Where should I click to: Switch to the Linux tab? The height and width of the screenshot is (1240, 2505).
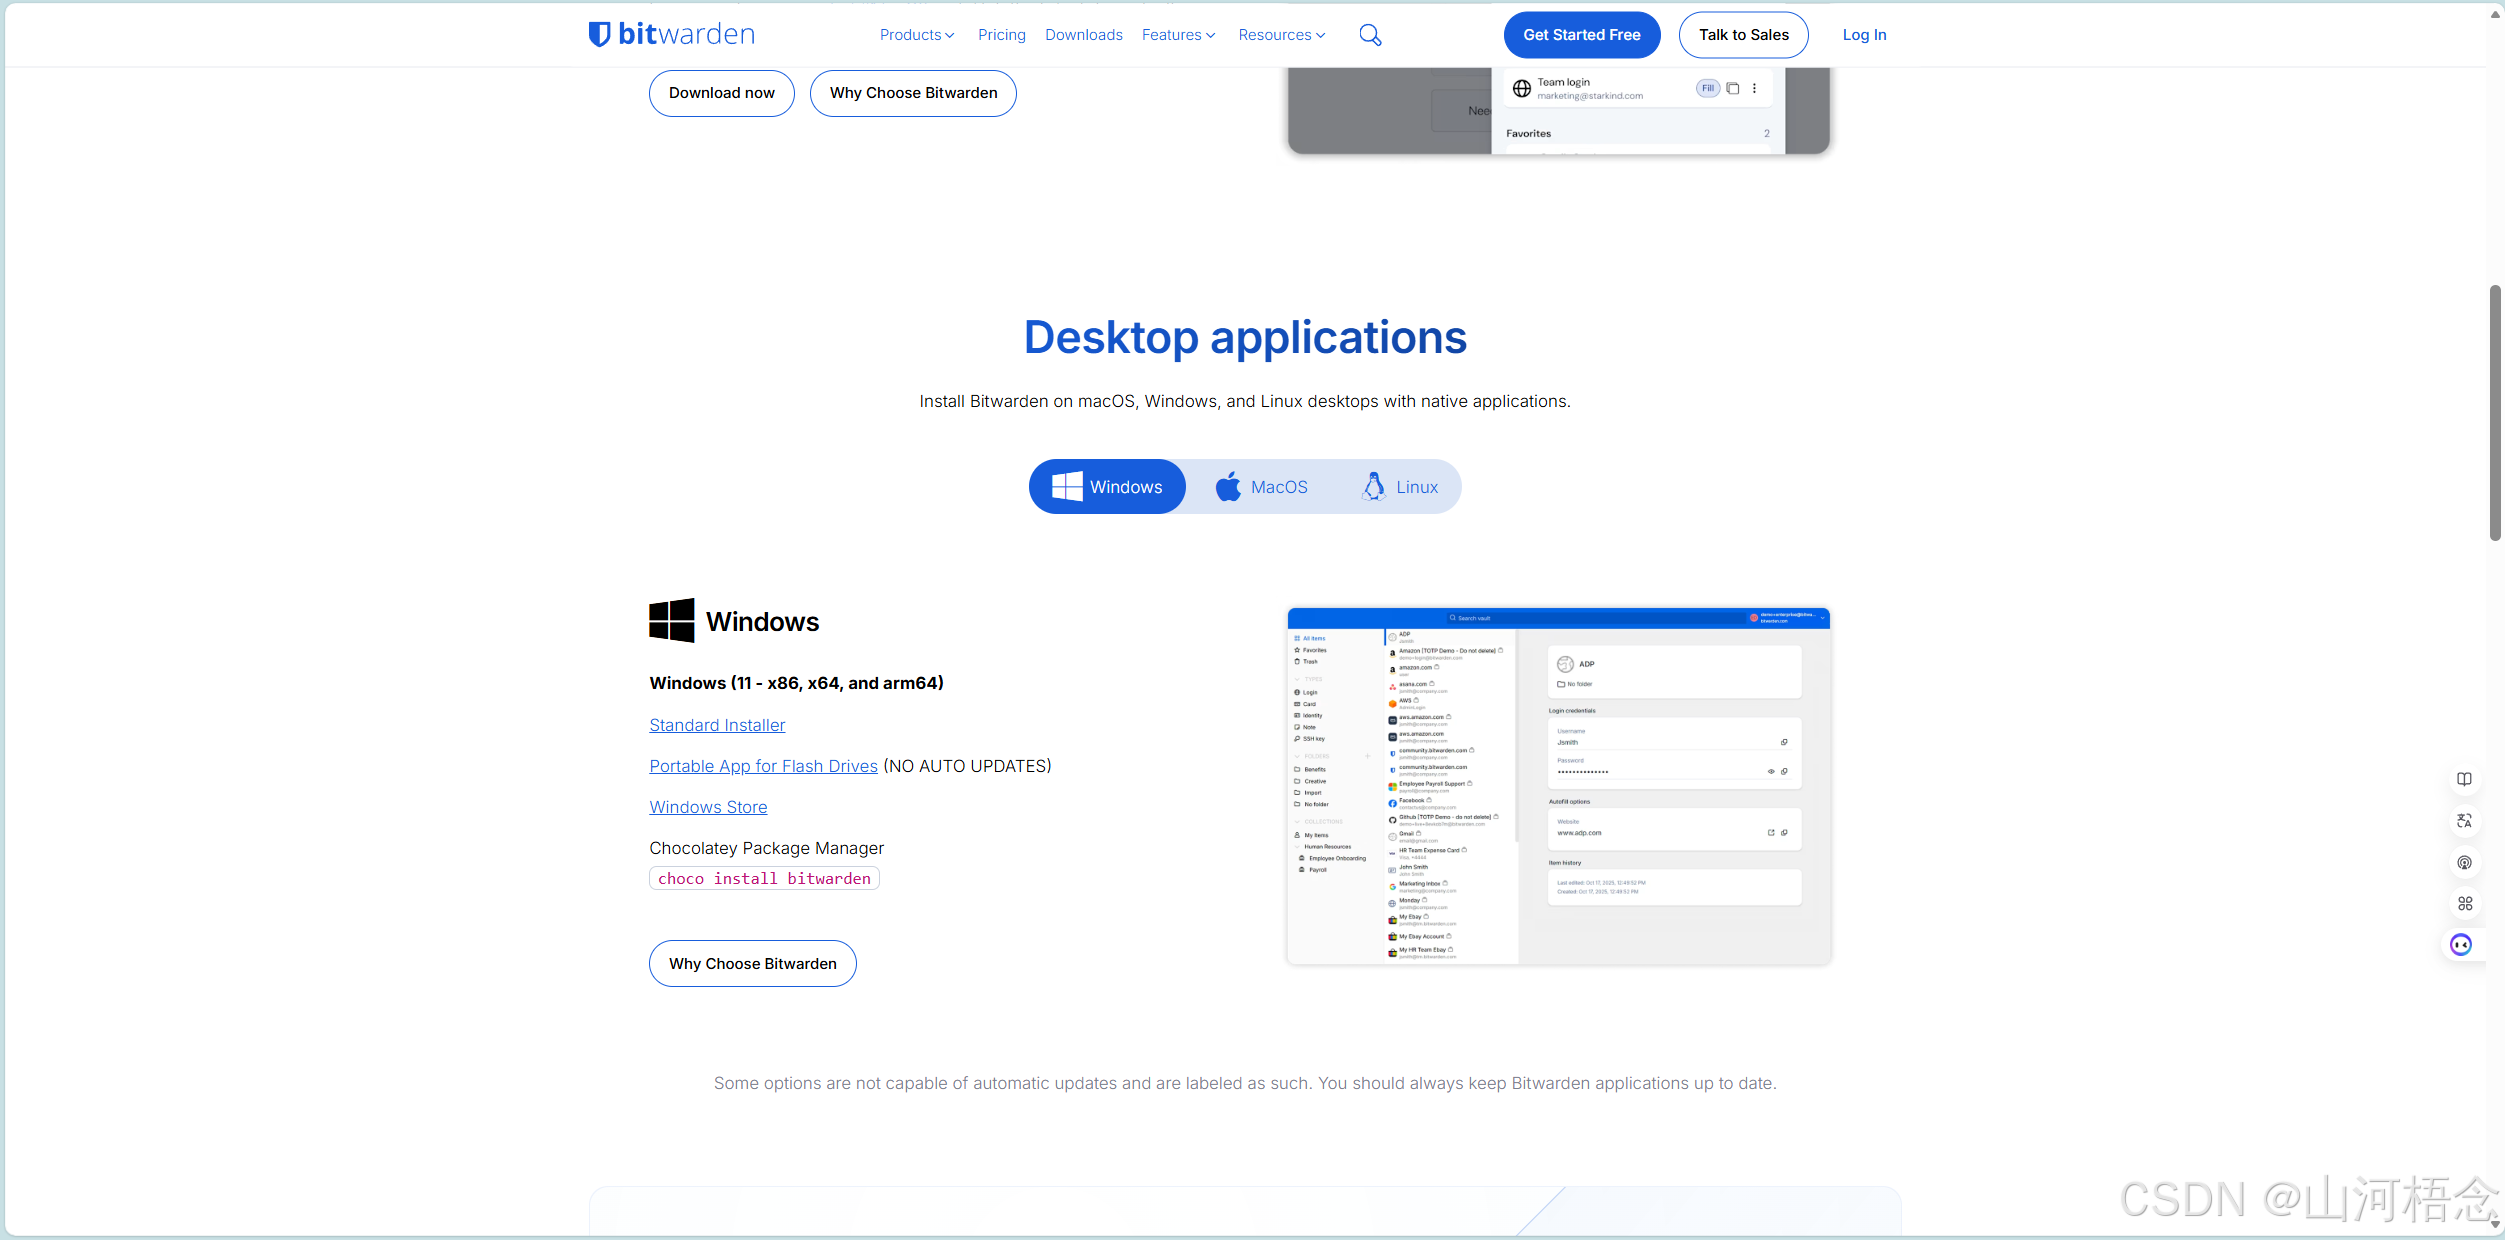(x=1400, y=487)
